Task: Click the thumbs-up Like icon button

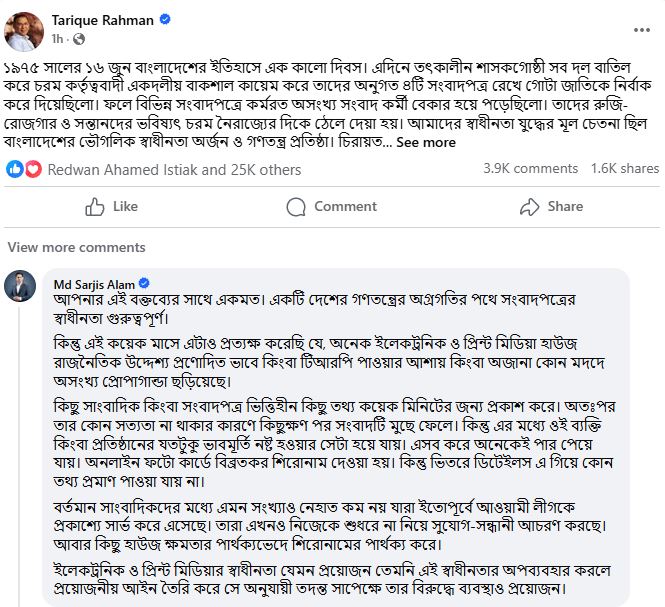Action: click(x=95, y=207)
